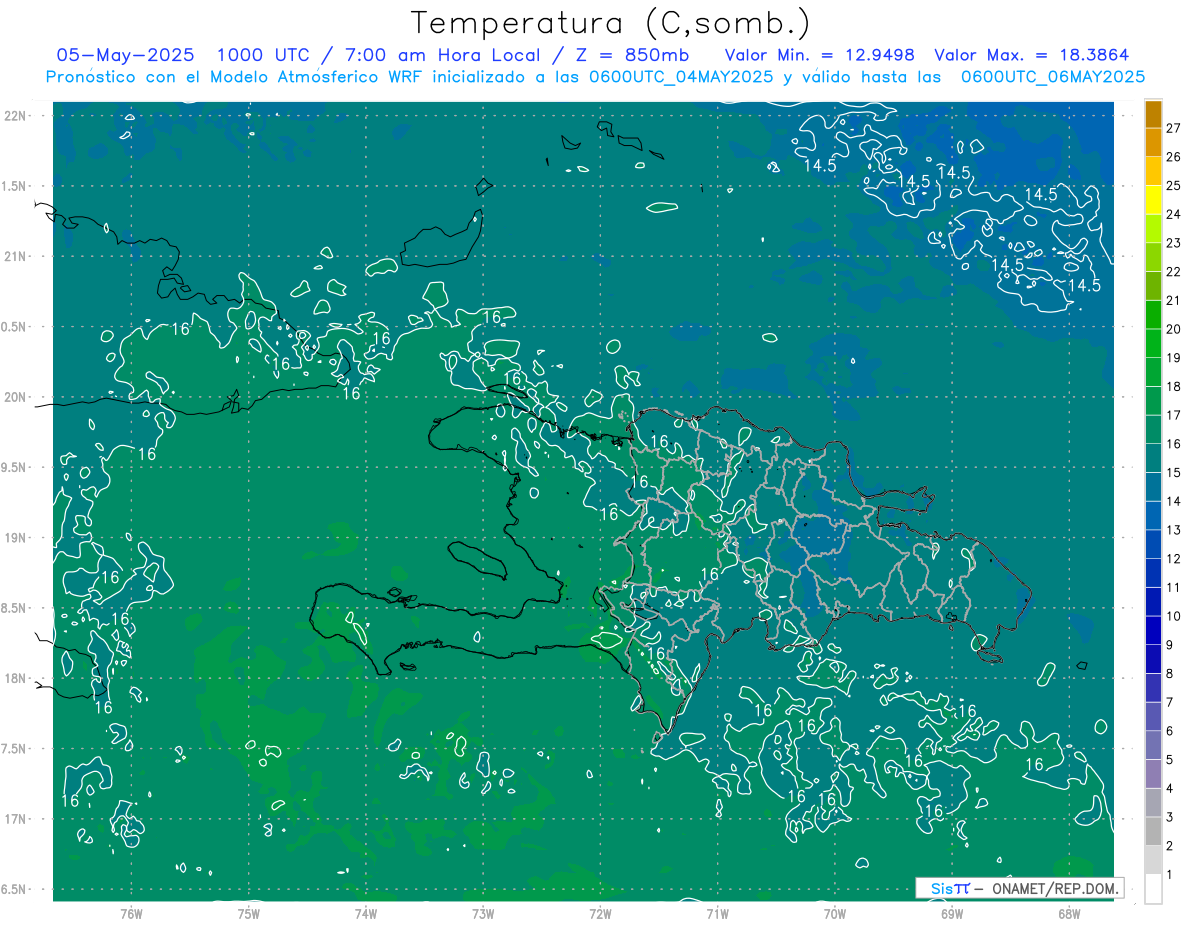Viewport: 1200px width, 927px height.
Task: Click 'Pronóstico con el Modelo Atmosférico WRF' text
Action: click(x=236, y=77)
